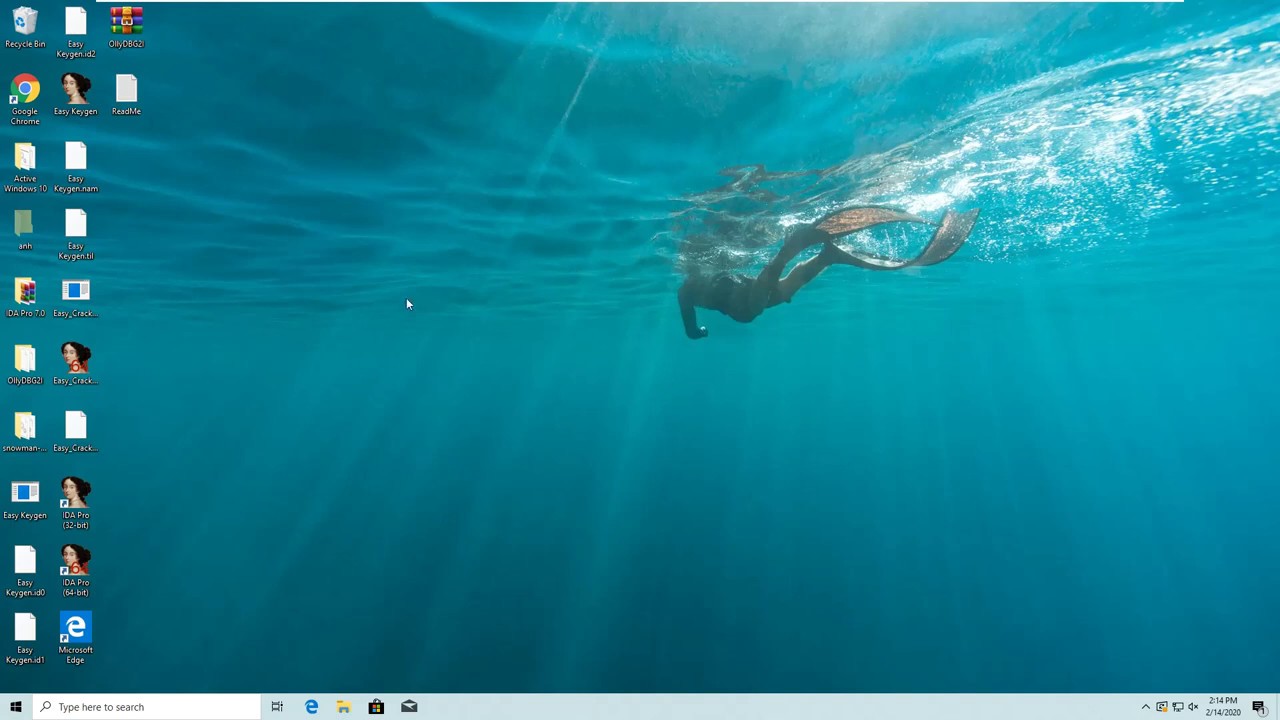Viewport: 1280px width, 720px height.
Task: Select the OllyDBG2i WinRAR archive icon
Action: [x=126, y=28]
